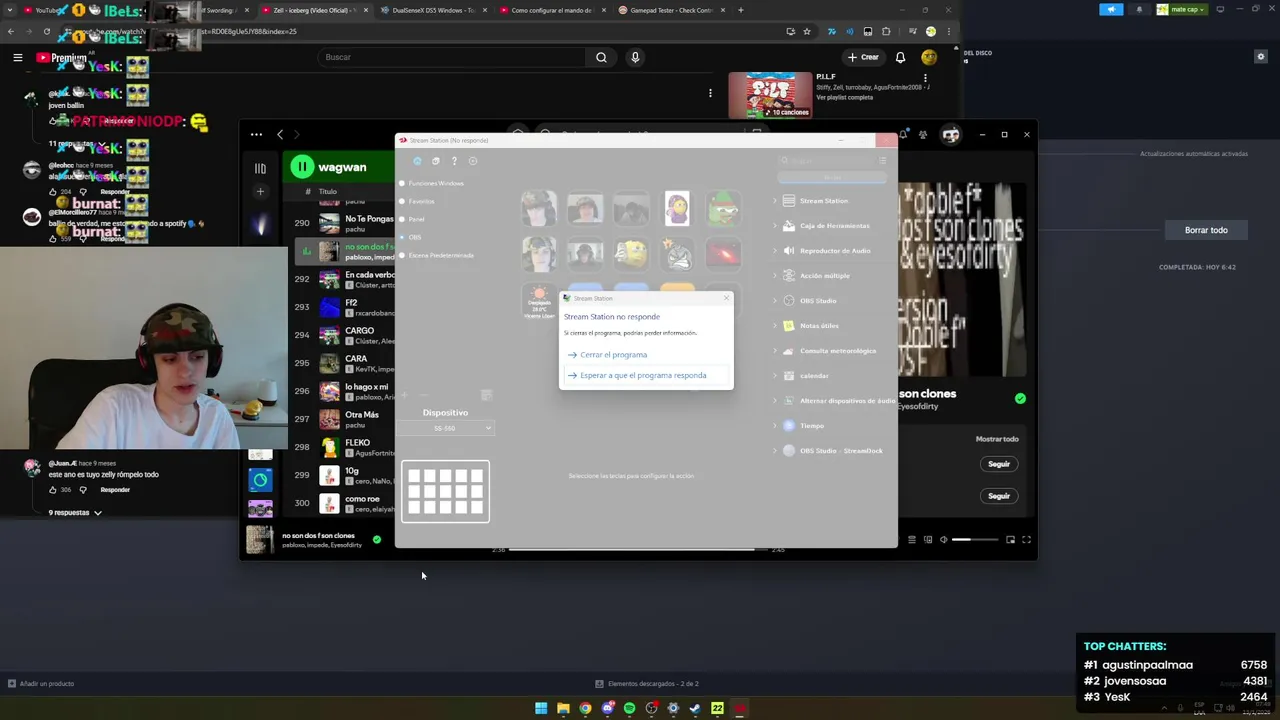Click Stream Station home icon
Screen dimensions: 1280x720
click(x=417, y=161)
